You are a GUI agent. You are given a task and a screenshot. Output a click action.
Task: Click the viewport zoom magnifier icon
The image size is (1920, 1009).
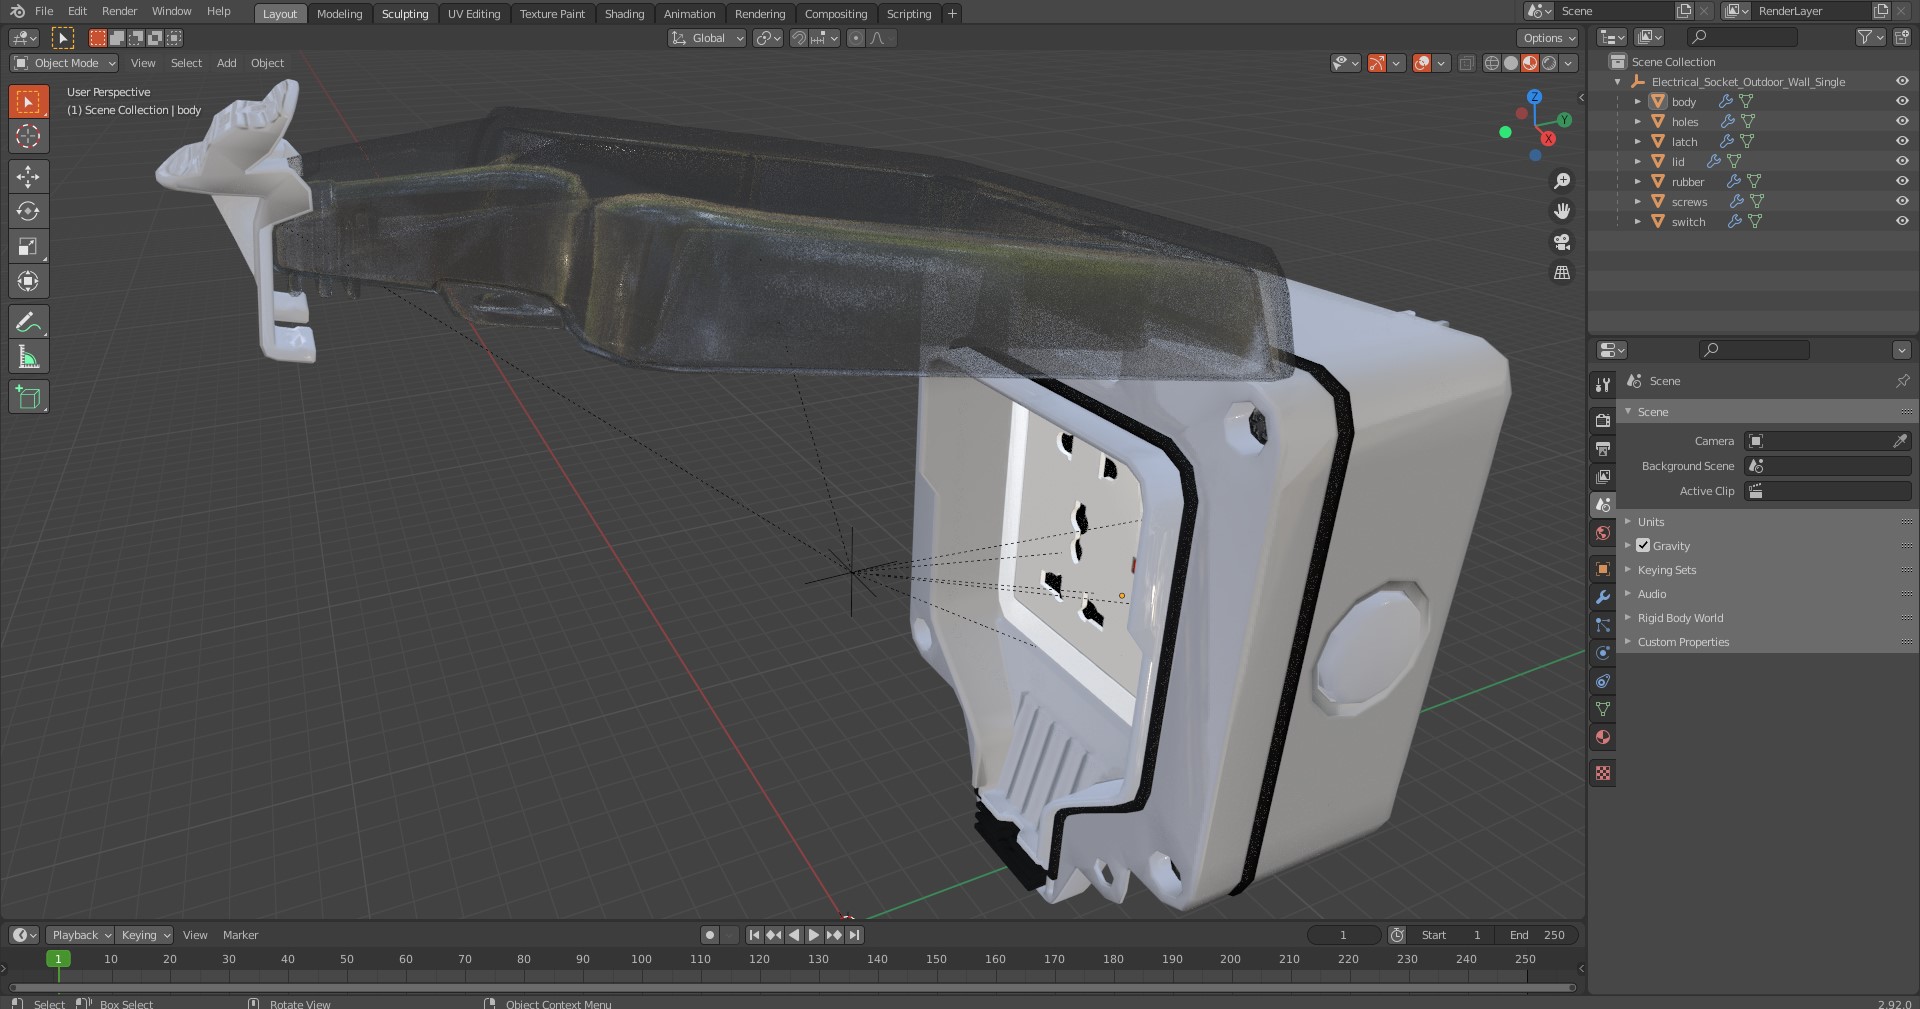1562,181
